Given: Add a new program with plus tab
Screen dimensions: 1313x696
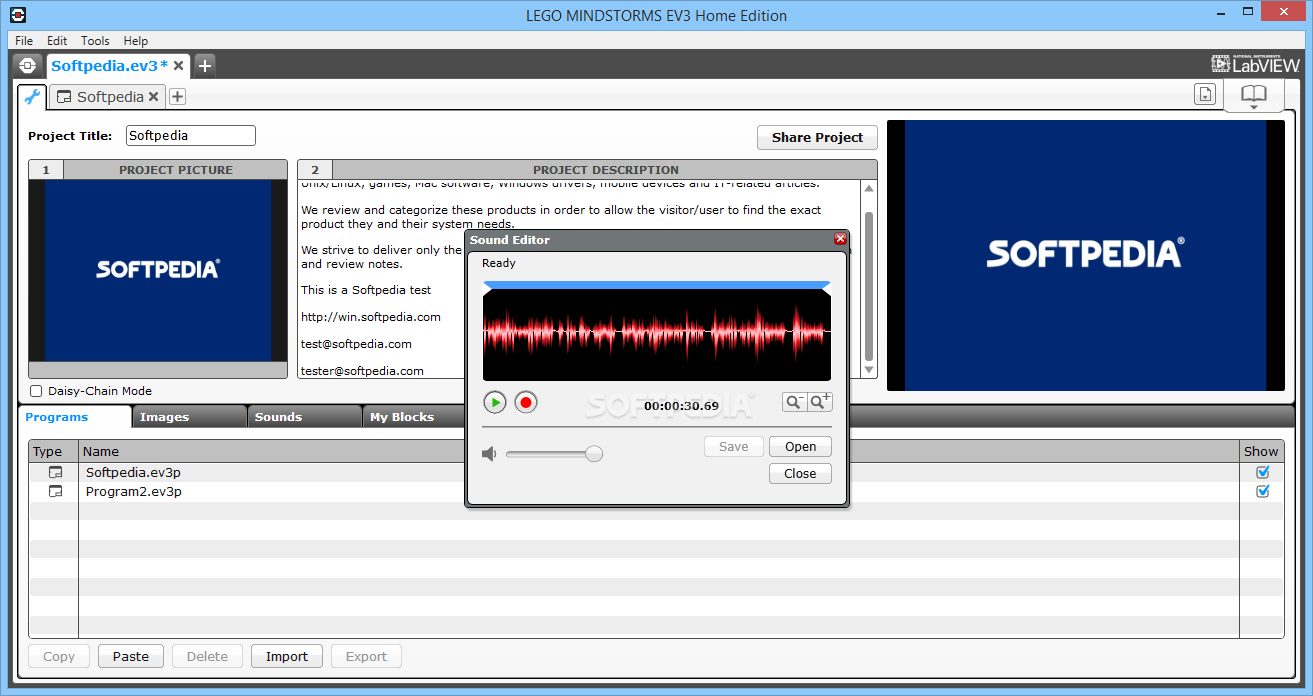Looking at the screenshot, I should click(x=177, y=97).
